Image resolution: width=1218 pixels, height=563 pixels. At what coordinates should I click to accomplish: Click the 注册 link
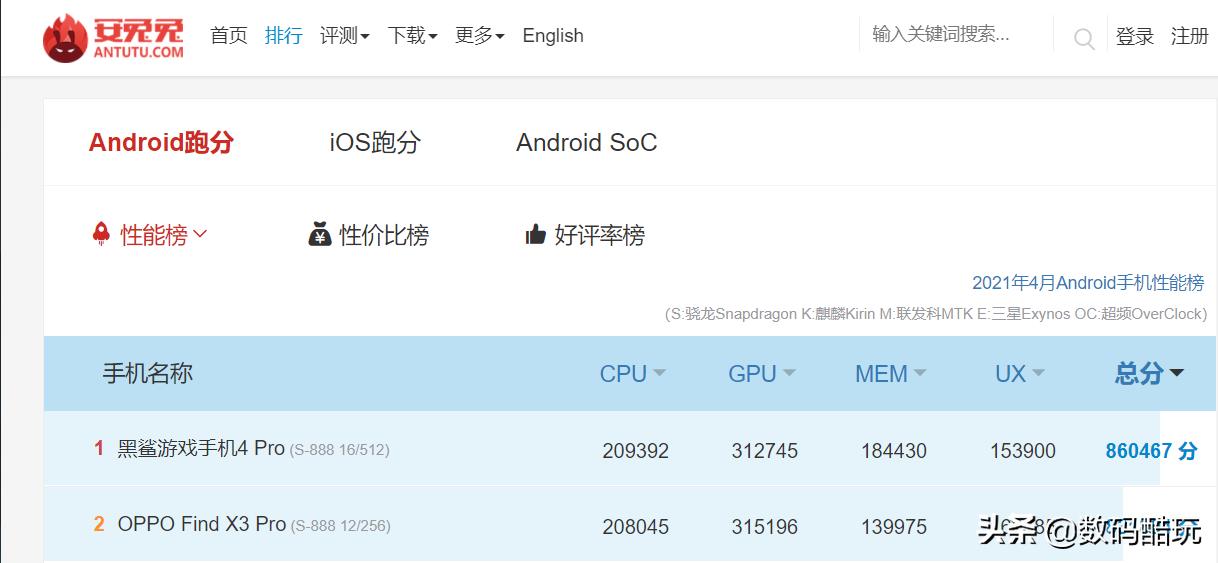(1190, 36)
